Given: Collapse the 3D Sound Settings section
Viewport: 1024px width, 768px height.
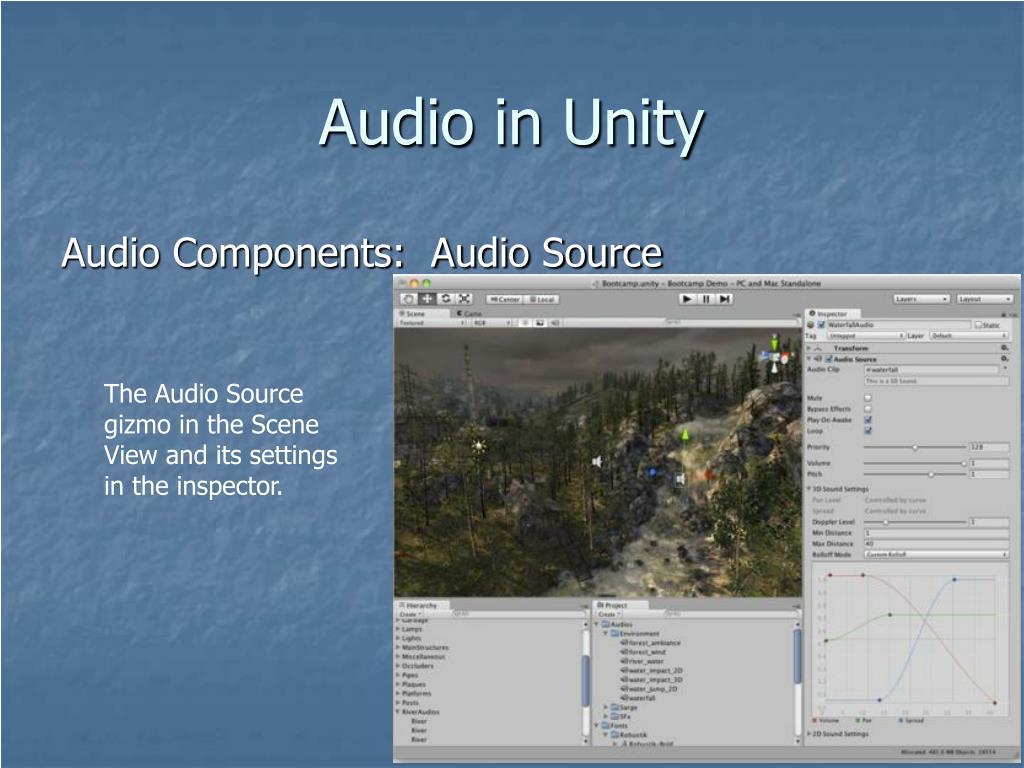Looking at the screenshot, I should [x=809, y=488].
